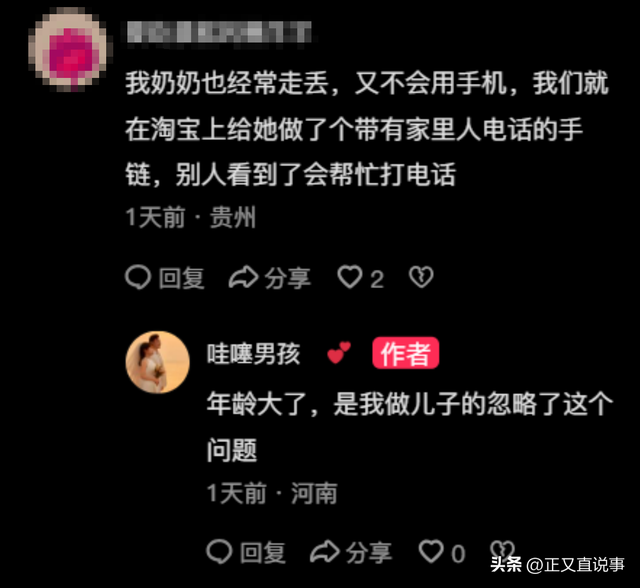
Task: Open 哇噻男孩 avatar with couple photo
Action: point(158,362)
